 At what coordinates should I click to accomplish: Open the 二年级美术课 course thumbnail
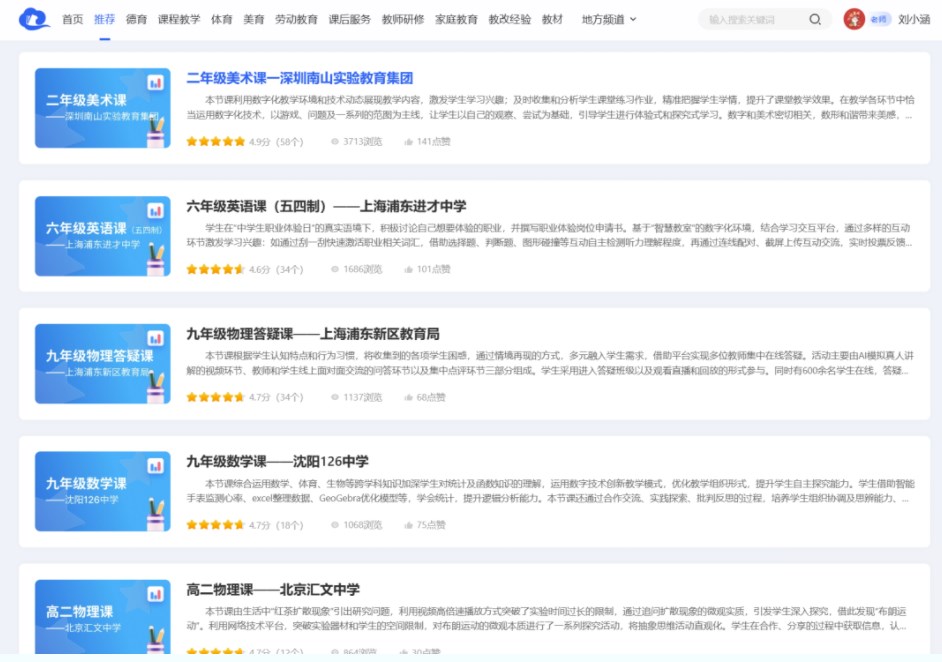coord(103,108)
